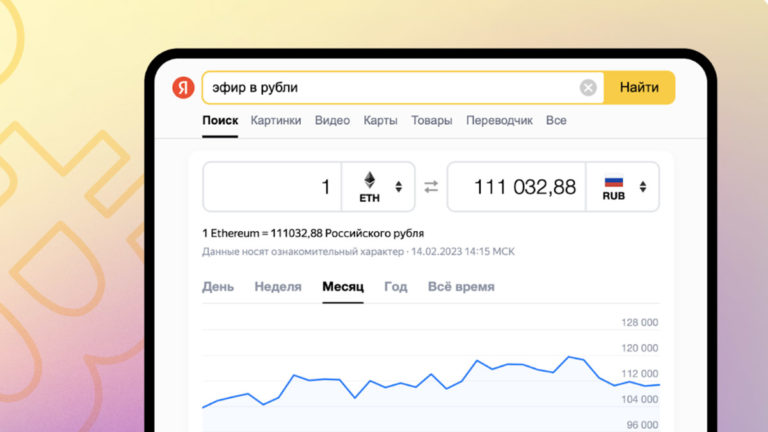Screen dimensions: 768x432
Task: Click the search box with эфир в рубли
Action: [x=390, y=88]
